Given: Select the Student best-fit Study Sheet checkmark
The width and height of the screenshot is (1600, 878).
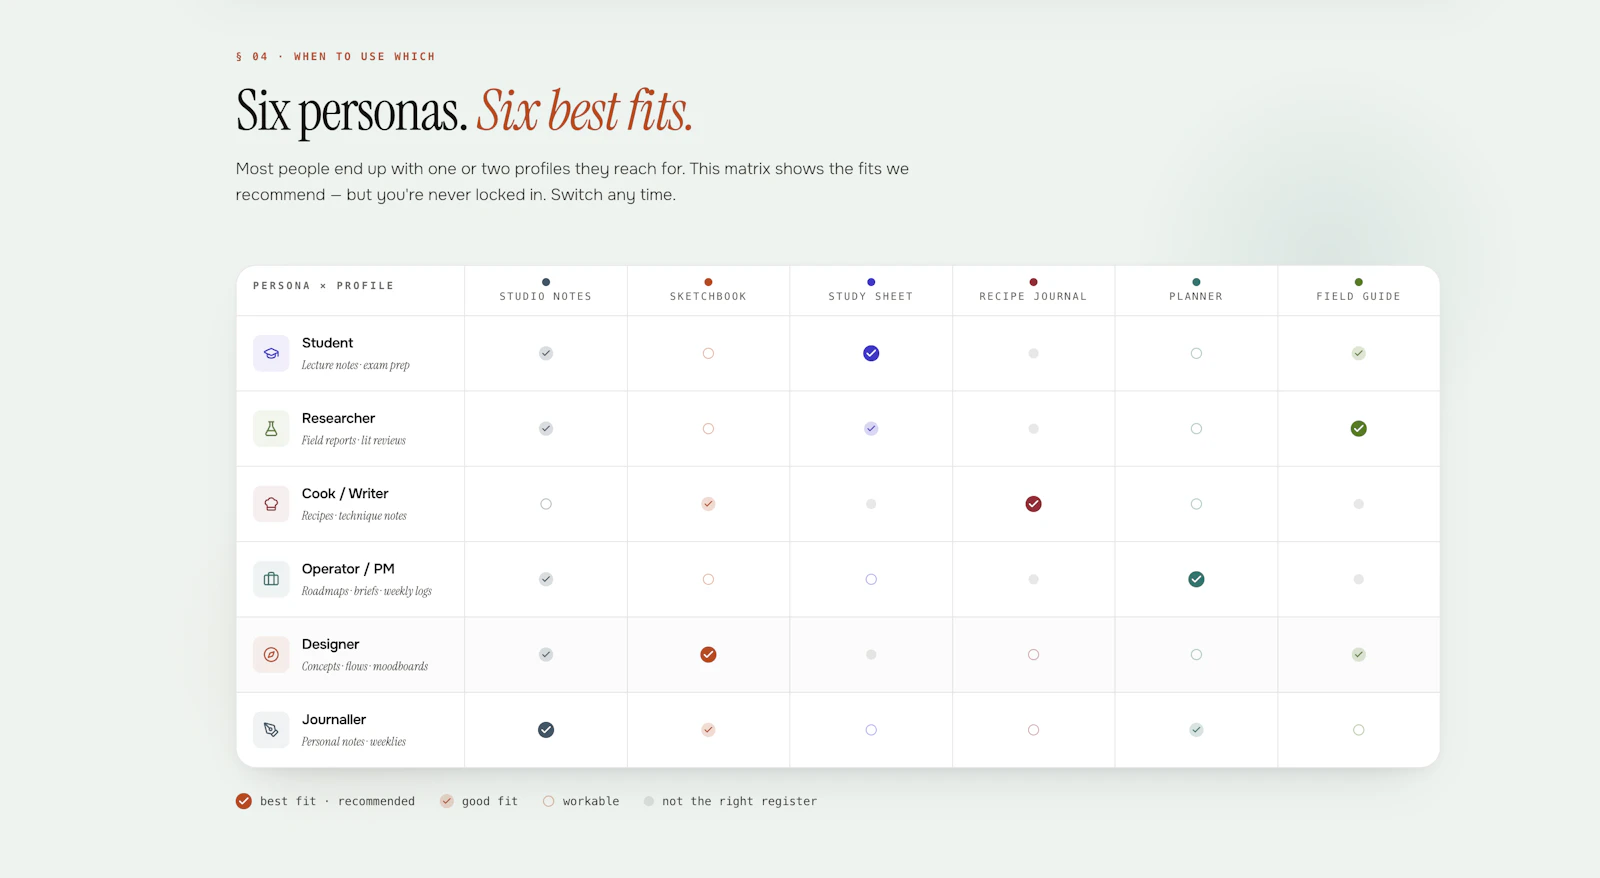Looking at the screenshot, I should pos(871,353).
